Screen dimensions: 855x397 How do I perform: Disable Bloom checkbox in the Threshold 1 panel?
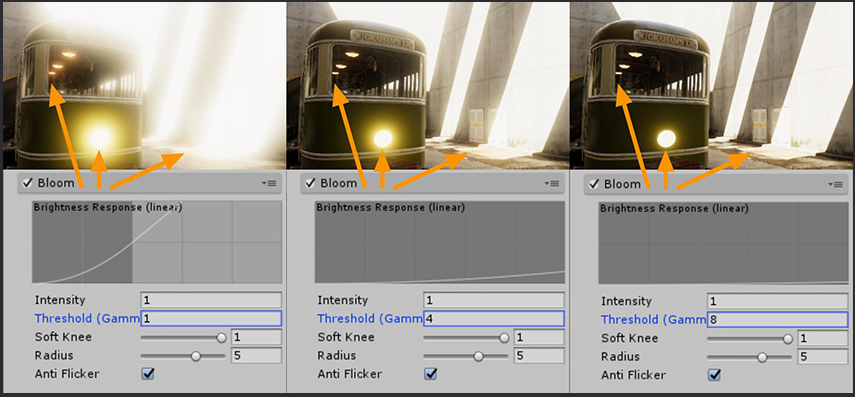click(x=26, y=183)
